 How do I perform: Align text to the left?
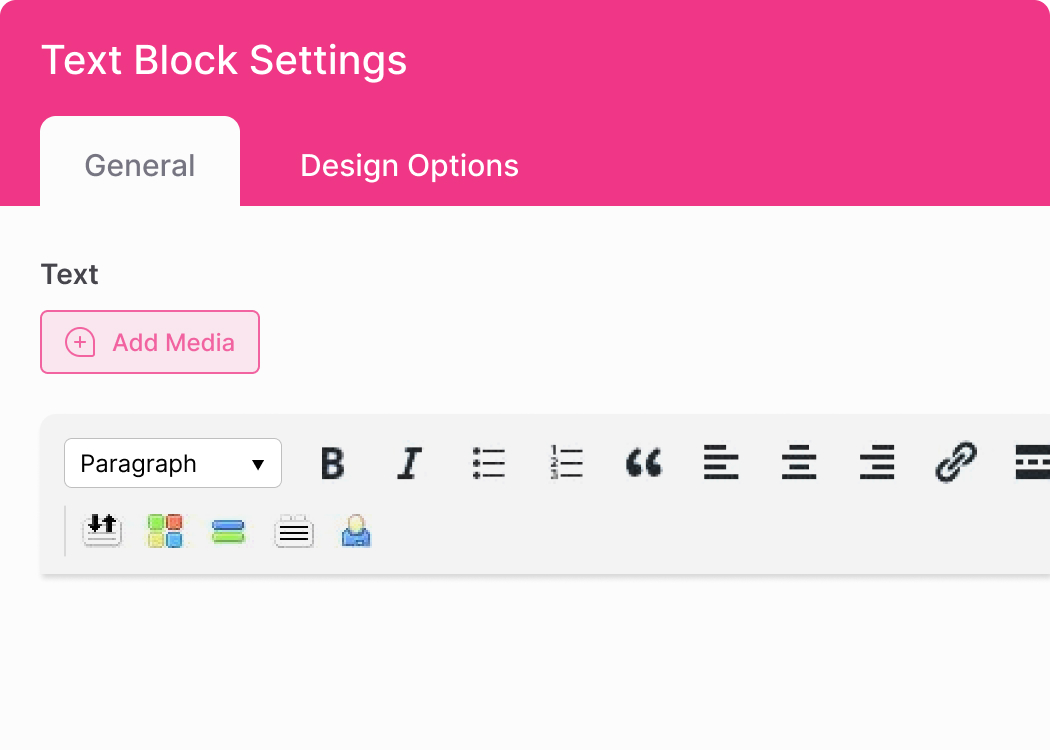(721, 462)
